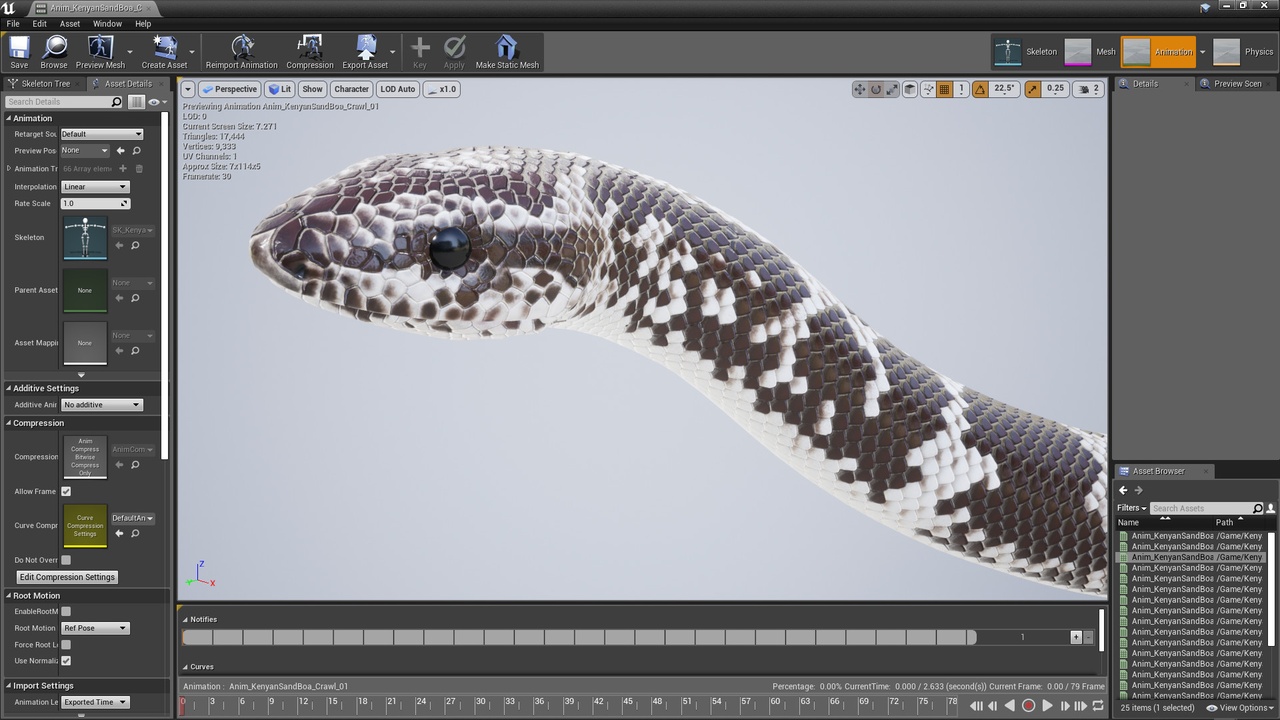The width and height of the screenshot is (1280, 720).
Task: Select rotate gizmo mode in viewport
Action: [876, 89]
